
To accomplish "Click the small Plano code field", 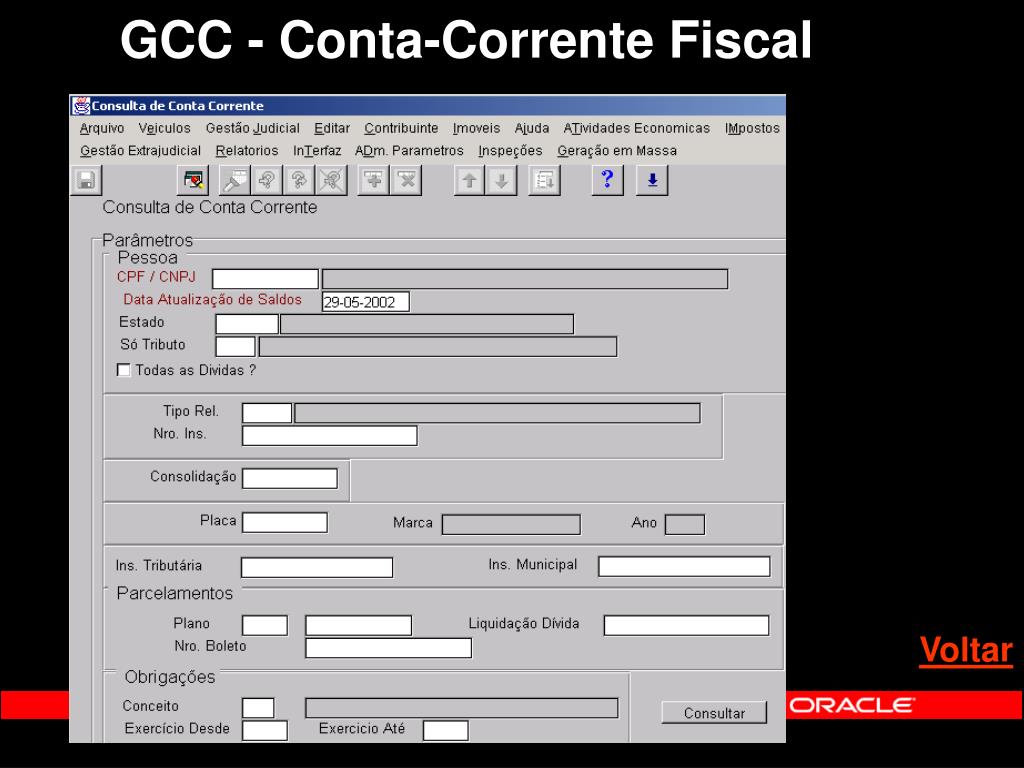I will tap(264, 626).
